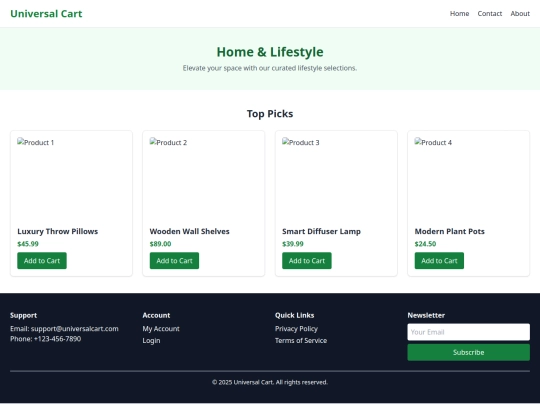Click the $89.00 price

[x=160, y=244]
